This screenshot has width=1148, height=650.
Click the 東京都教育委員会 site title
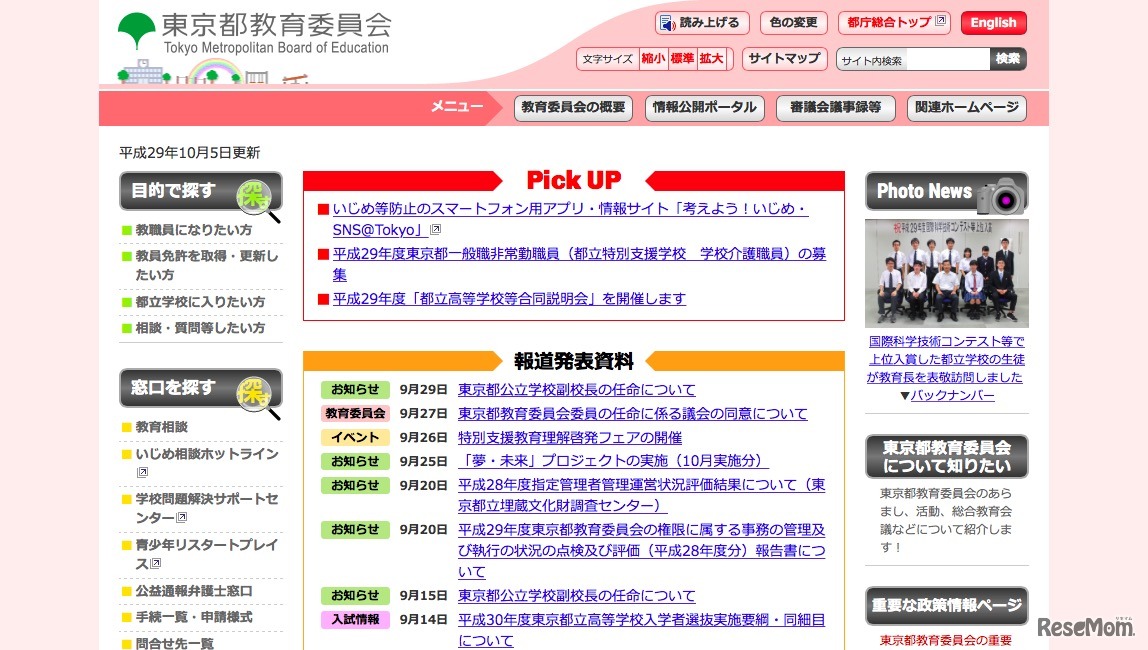pos(276,26)
